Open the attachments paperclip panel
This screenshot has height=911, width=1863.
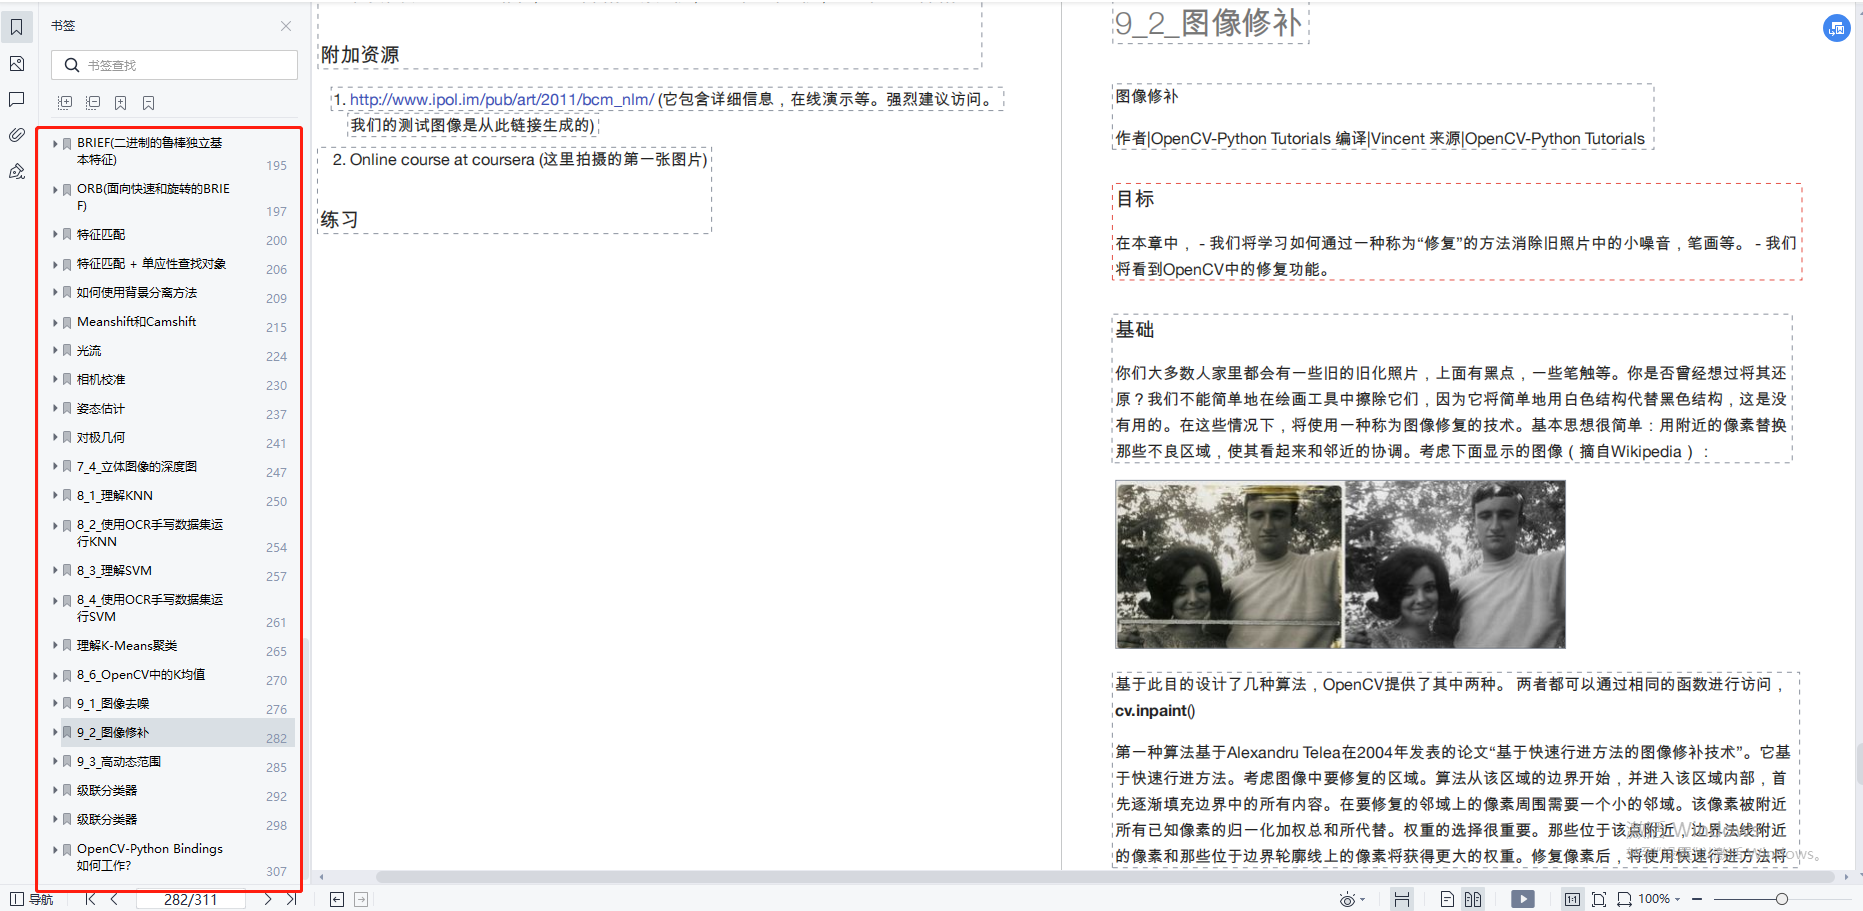point(17,135)
